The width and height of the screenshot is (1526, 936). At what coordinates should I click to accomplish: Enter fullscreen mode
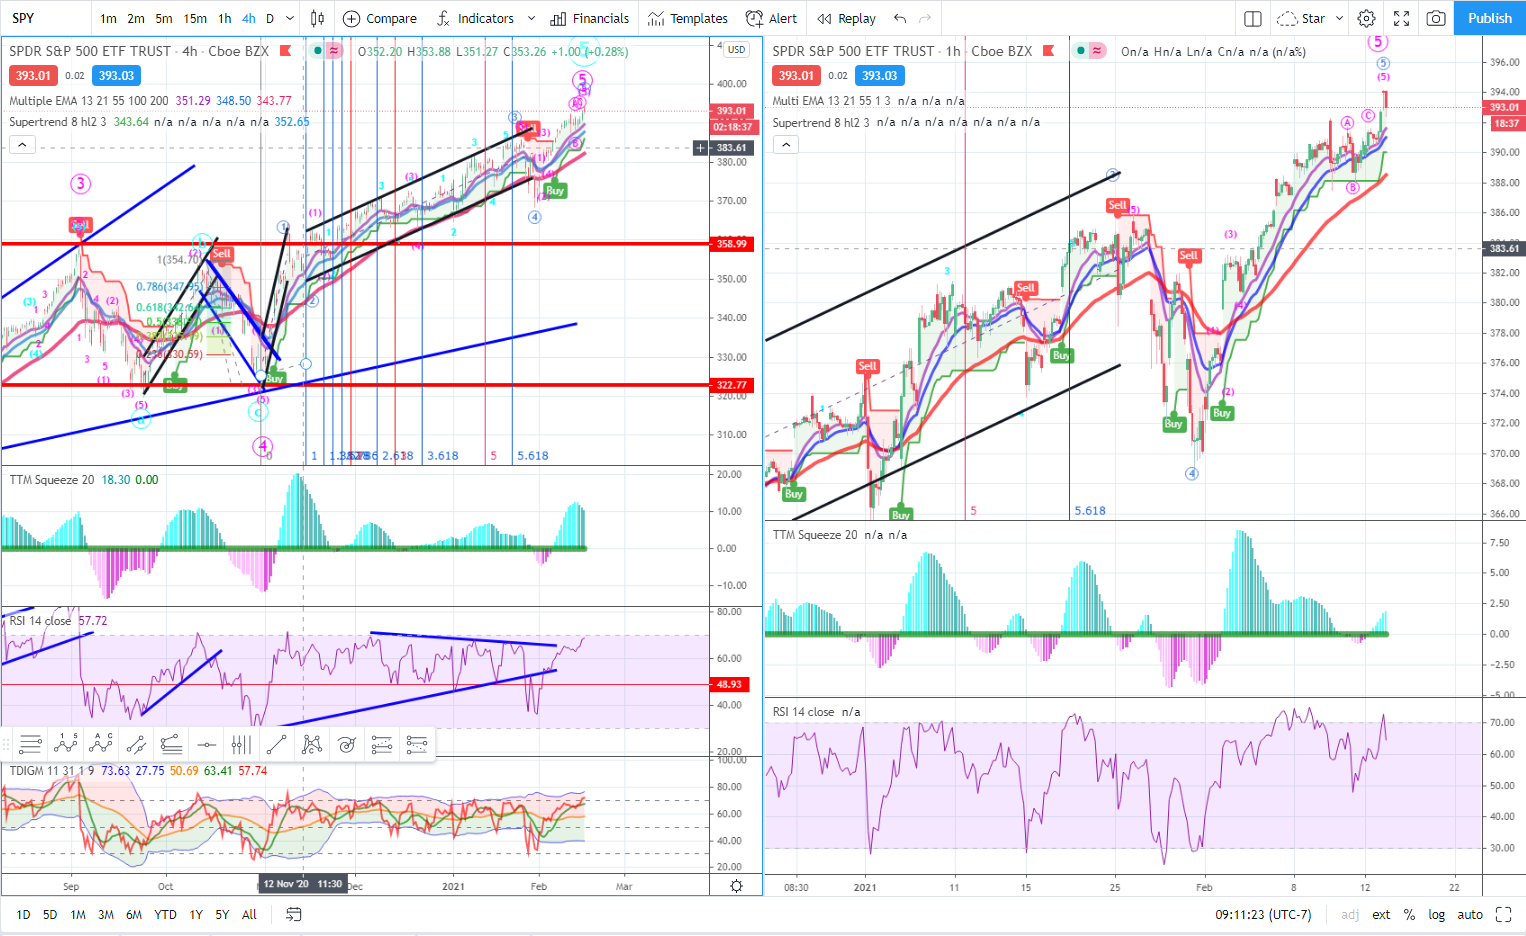point(1401,18)
